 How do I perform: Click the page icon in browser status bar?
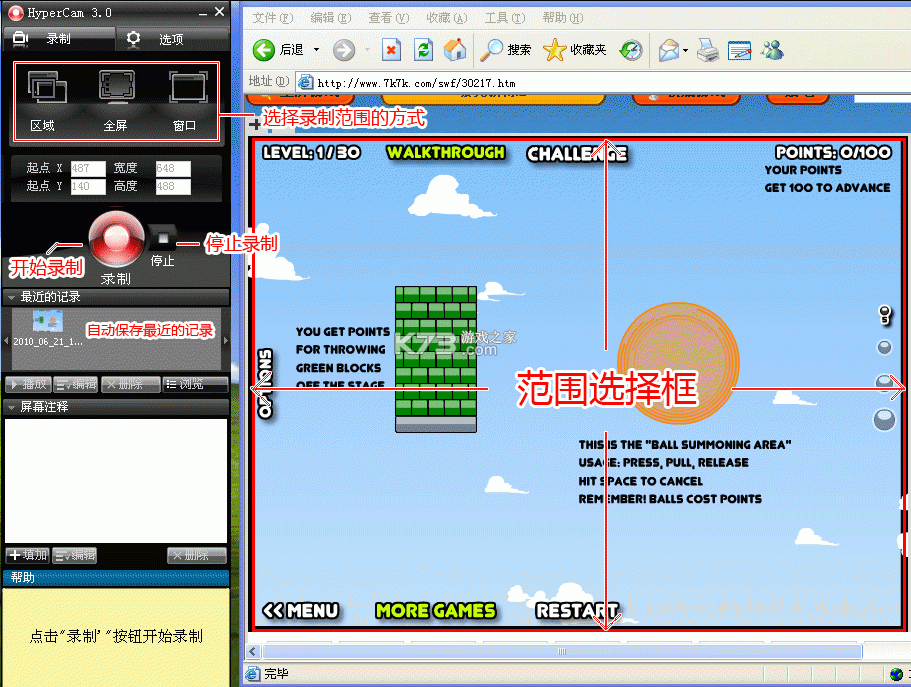point(253,674)
